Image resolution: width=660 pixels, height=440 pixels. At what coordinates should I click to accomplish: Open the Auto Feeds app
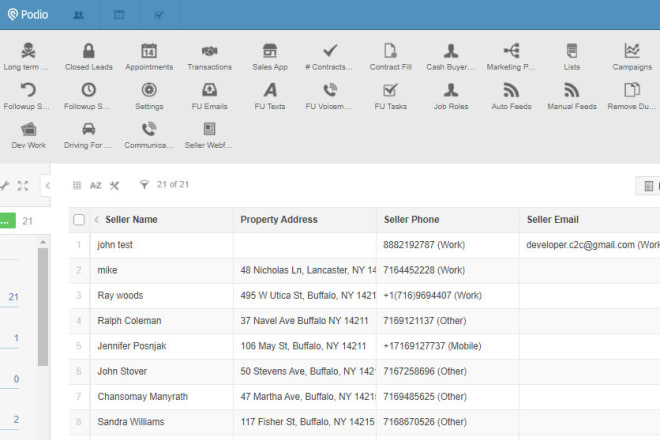click(511, 95)
